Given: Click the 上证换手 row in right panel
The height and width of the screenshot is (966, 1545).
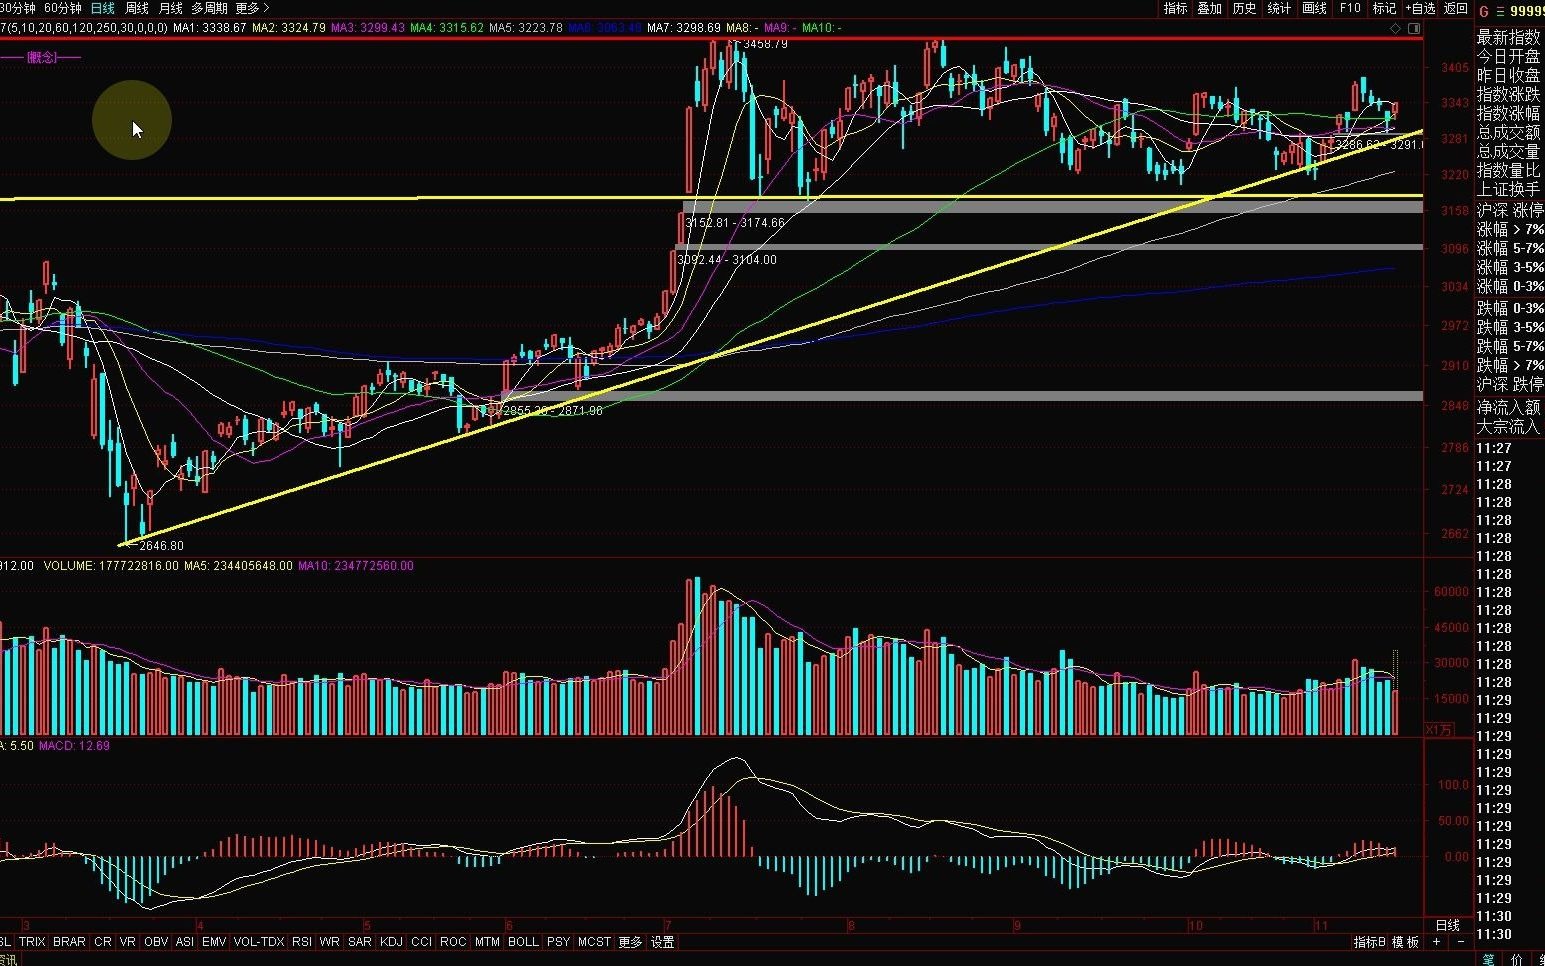Looking at the screenshot, I should click(1509, 189).
